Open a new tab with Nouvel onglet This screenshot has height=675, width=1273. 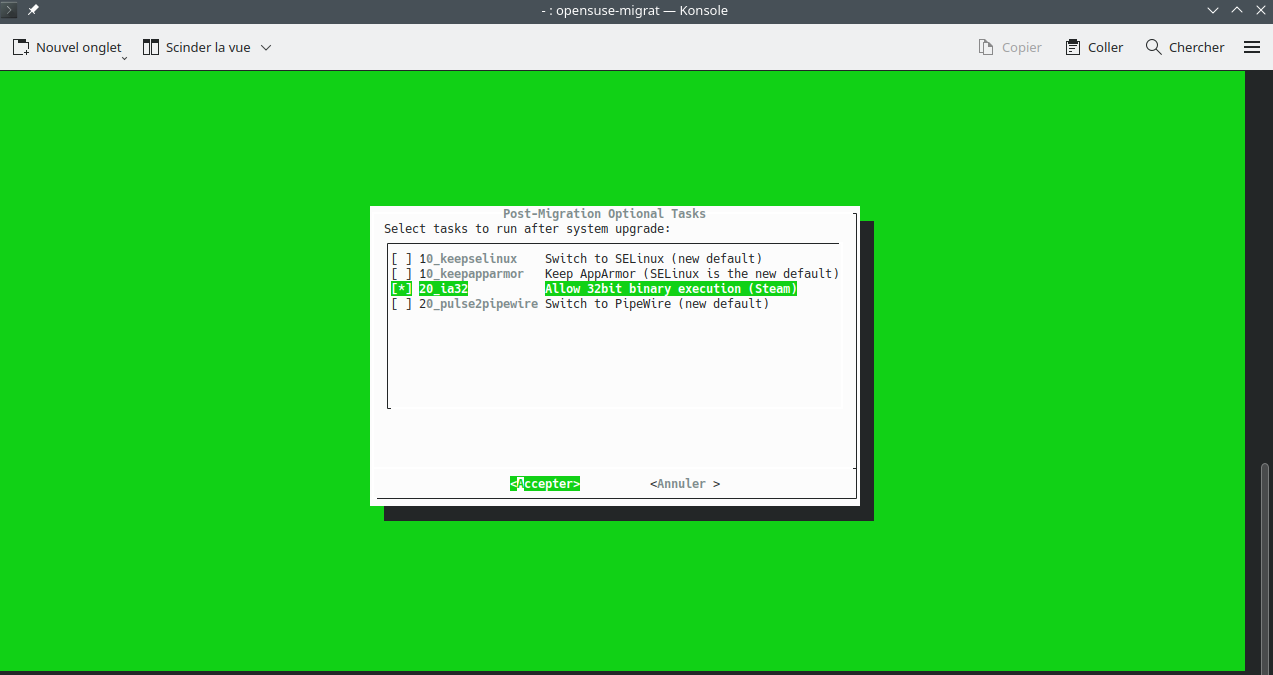tap(66, 47)
